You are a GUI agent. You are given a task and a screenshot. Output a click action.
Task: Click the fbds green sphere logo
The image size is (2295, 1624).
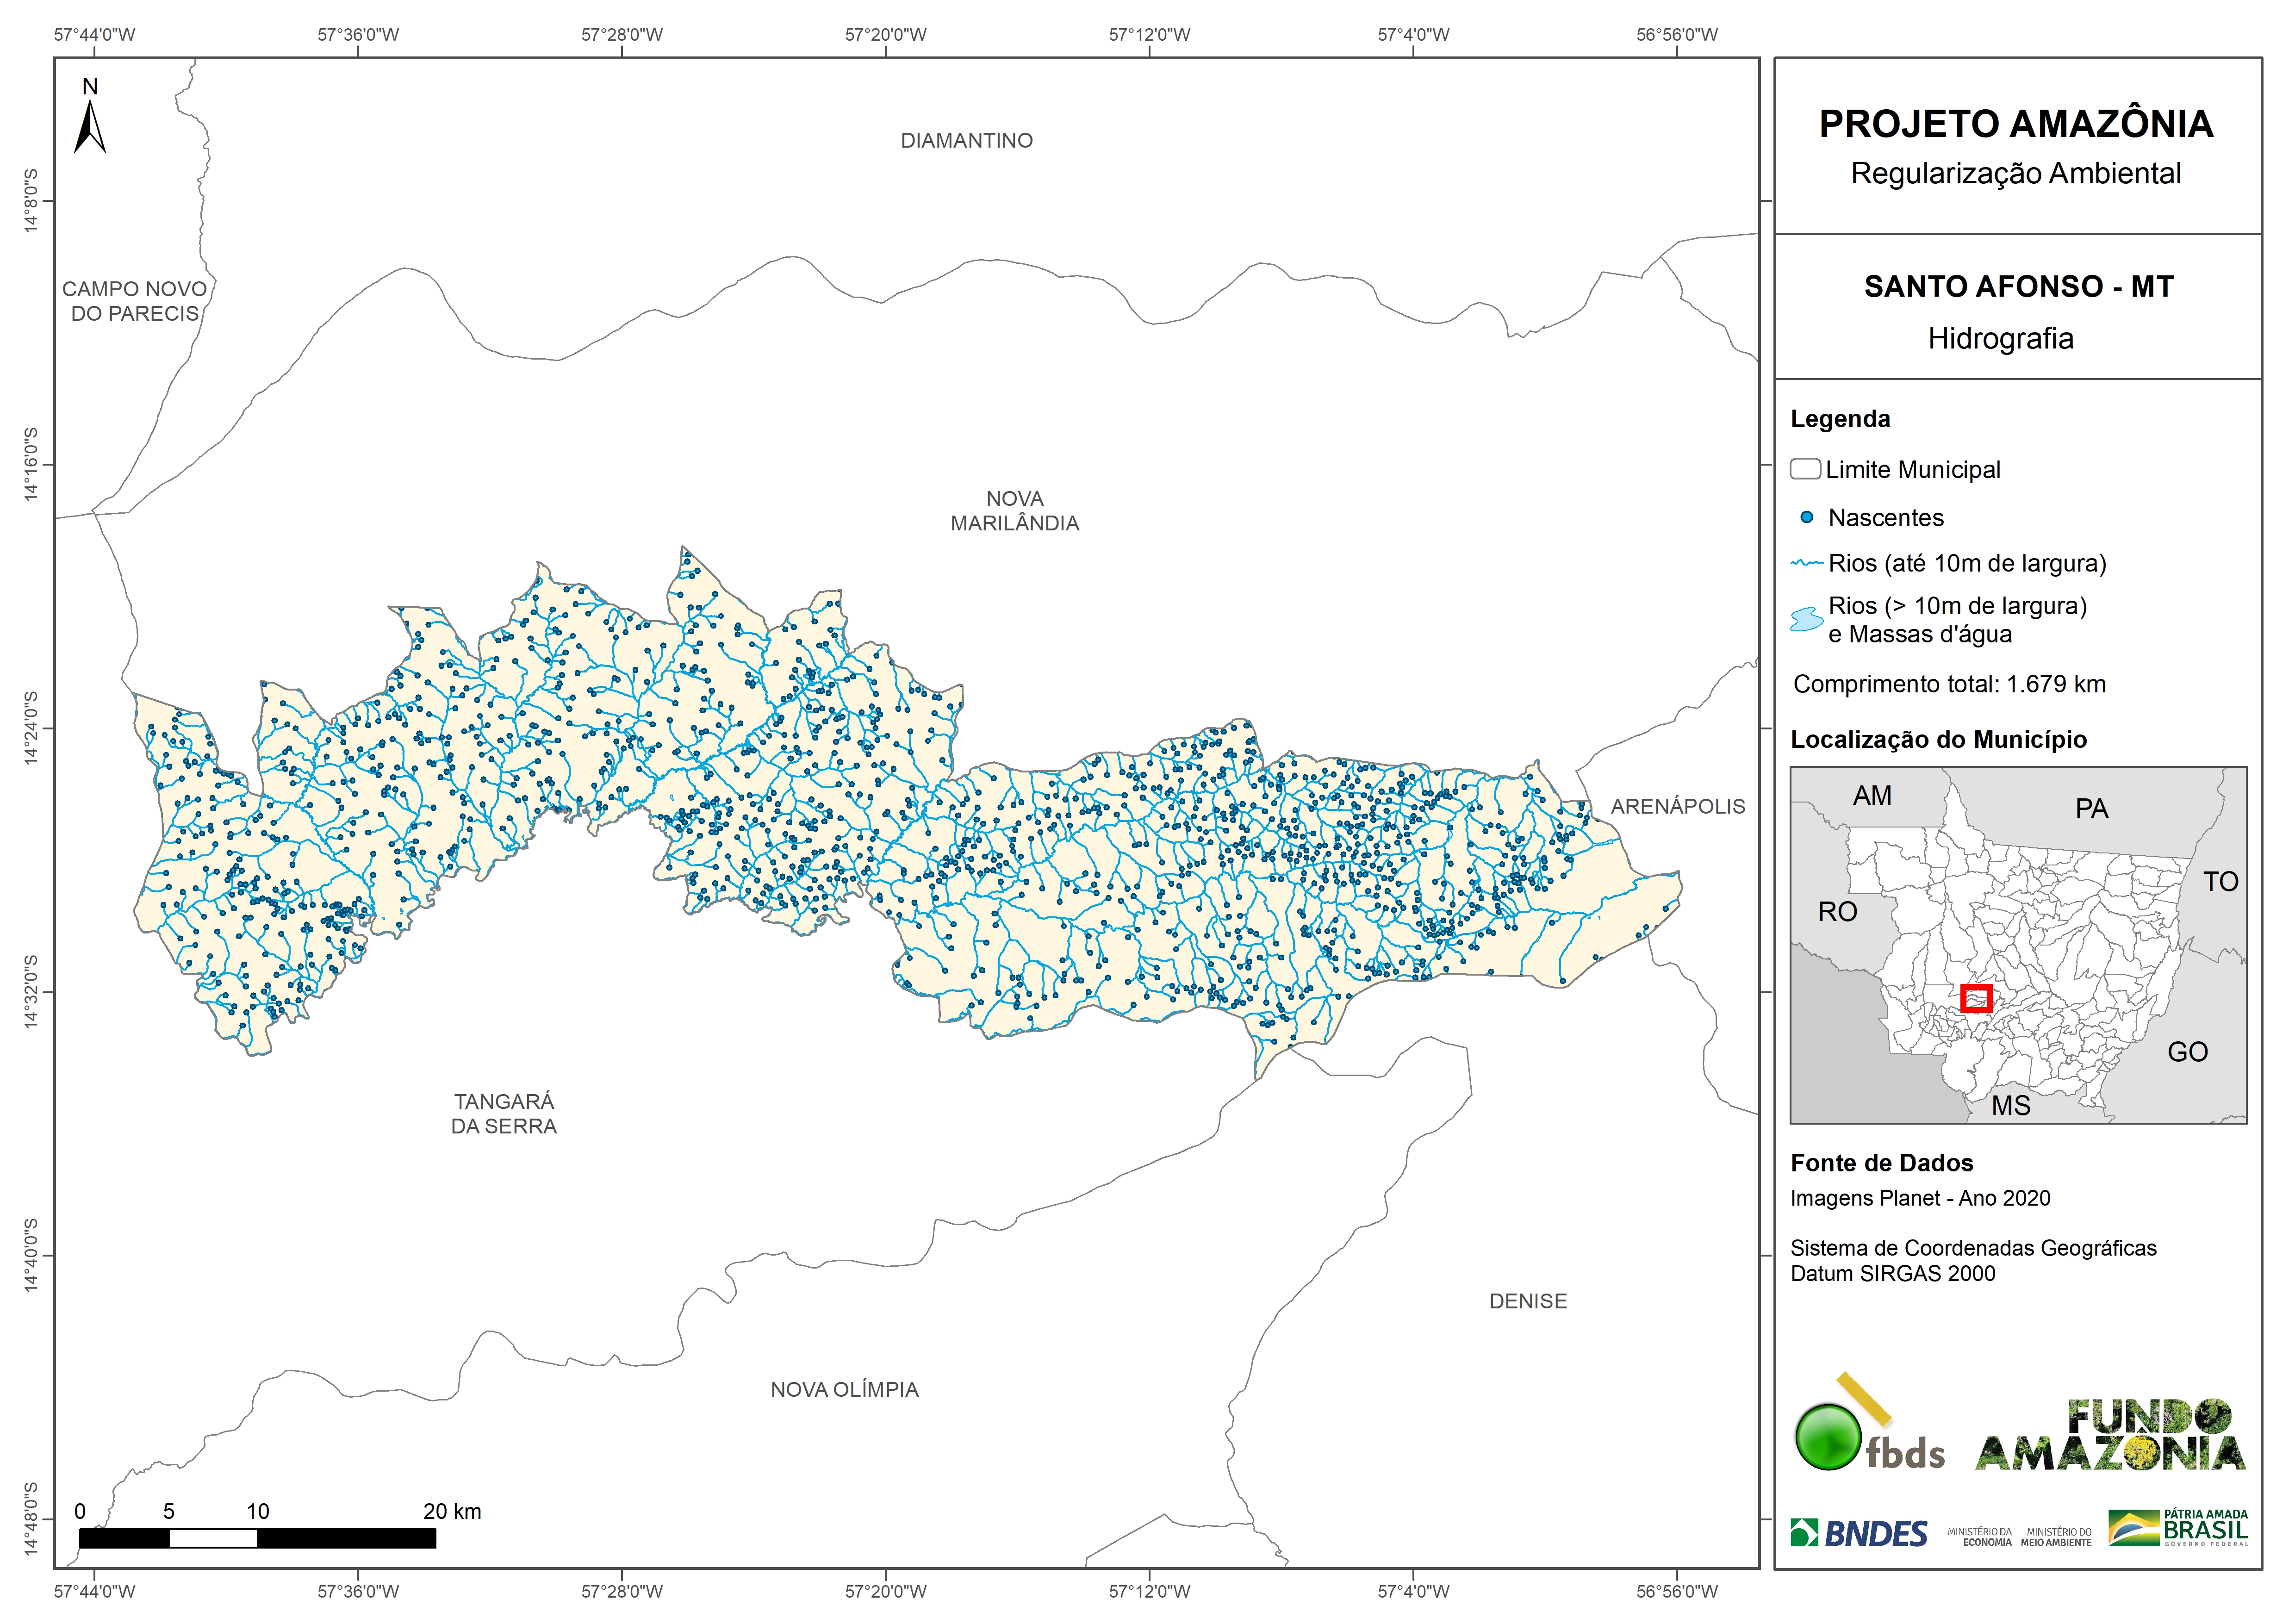[1829, 1437]
